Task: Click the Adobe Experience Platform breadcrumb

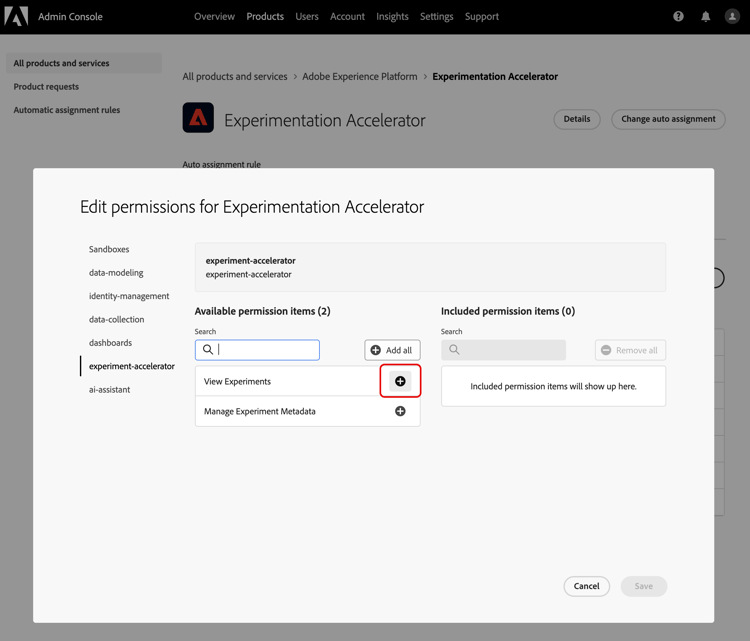Action: click(x=360, y=77)
